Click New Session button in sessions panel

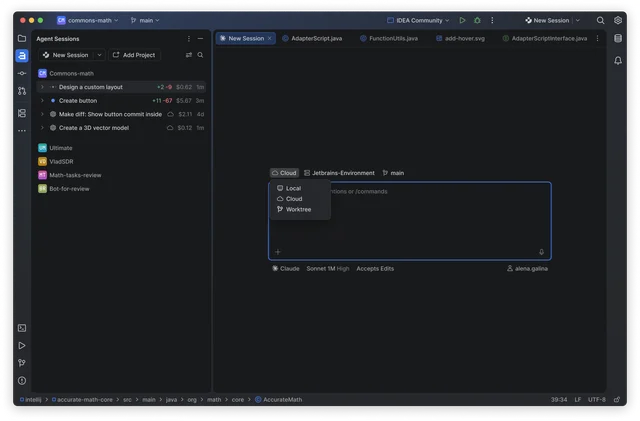point(67,55)
